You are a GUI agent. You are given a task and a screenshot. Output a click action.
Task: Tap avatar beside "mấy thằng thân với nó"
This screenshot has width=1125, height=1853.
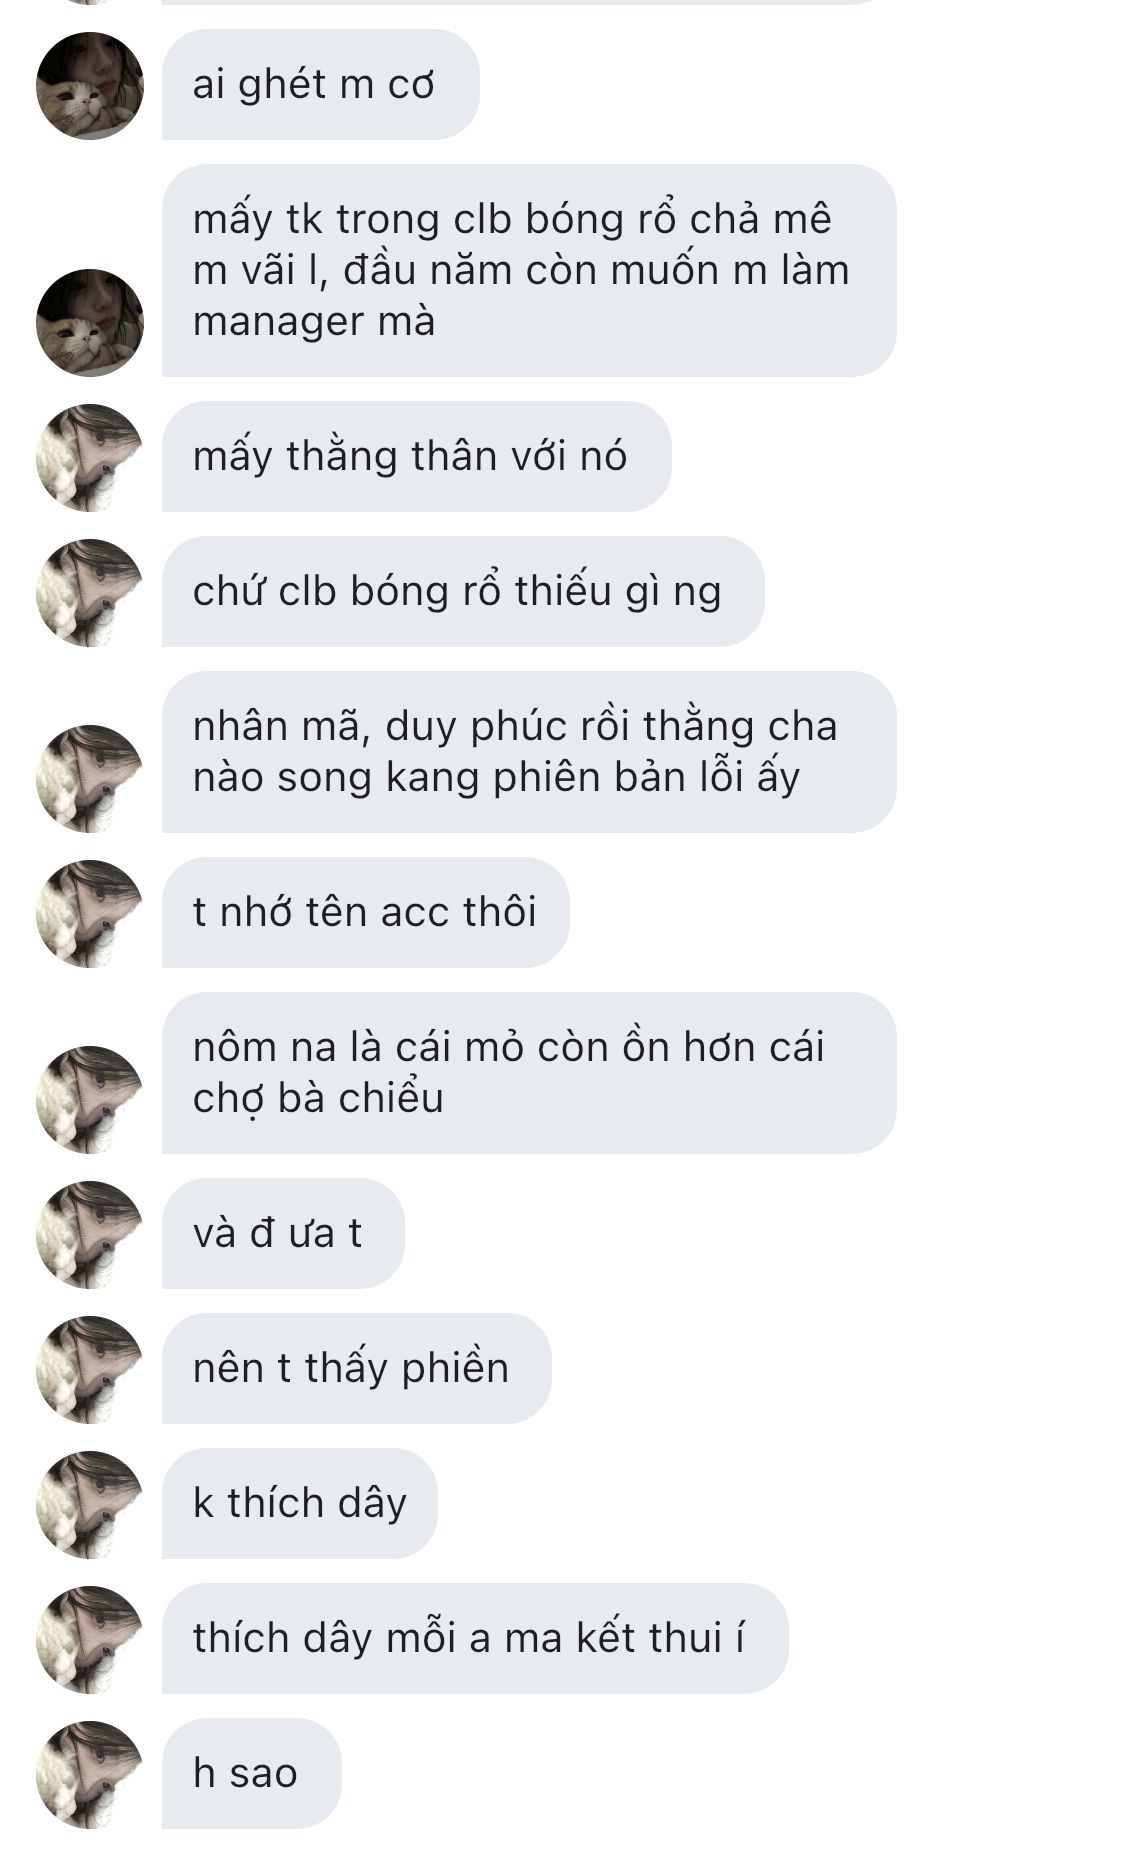90,458
